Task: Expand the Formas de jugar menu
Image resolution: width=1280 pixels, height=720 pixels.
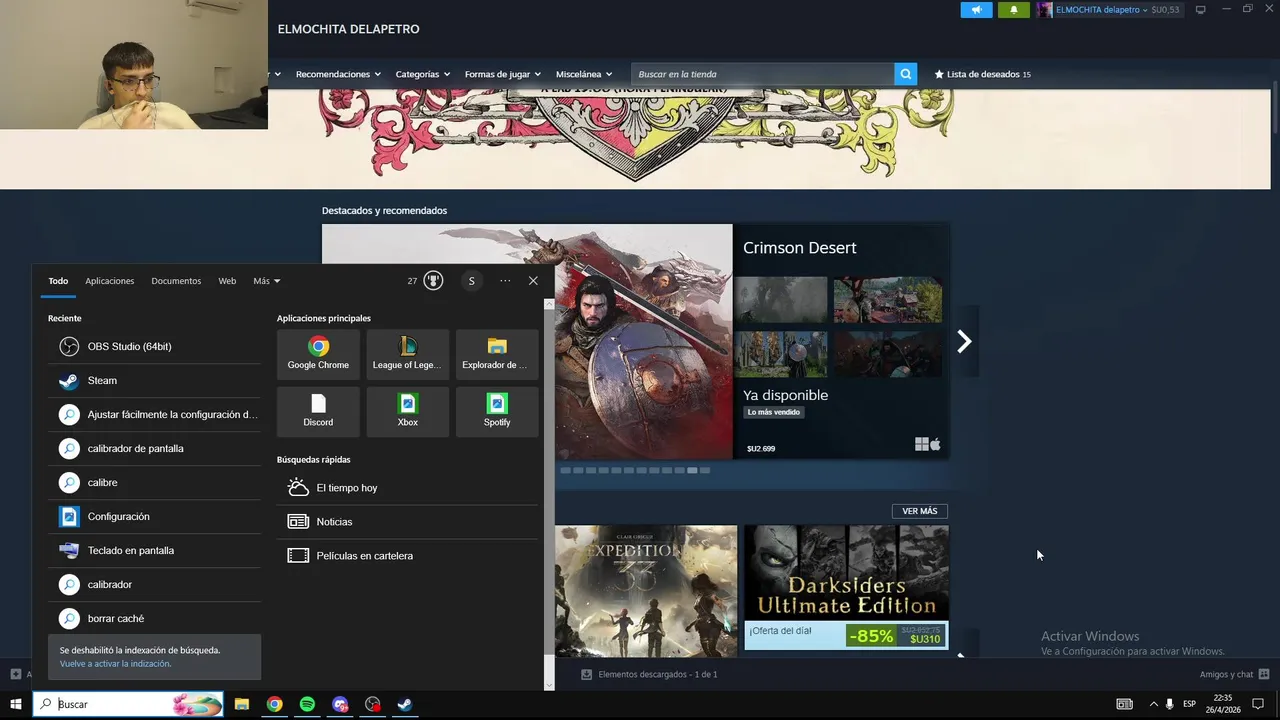Action: 502,74
